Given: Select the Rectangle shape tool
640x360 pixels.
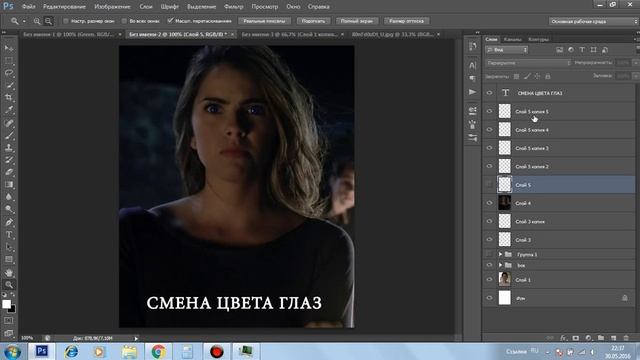Looking at the screenshot, I should [9, 260].
